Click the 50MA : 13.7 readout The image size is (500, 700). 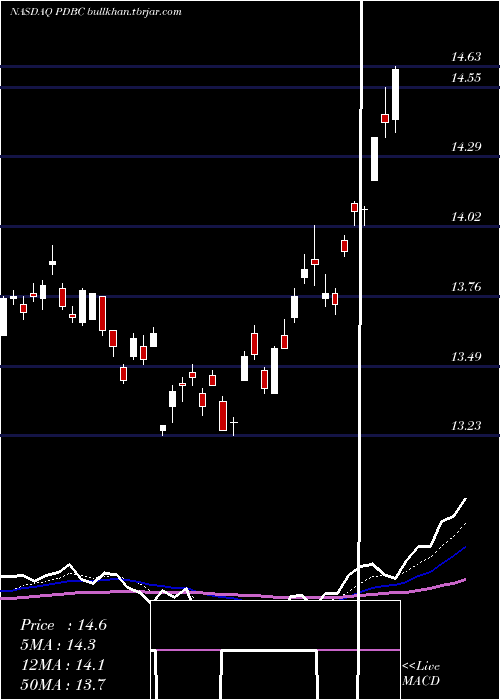click(63, 684)
